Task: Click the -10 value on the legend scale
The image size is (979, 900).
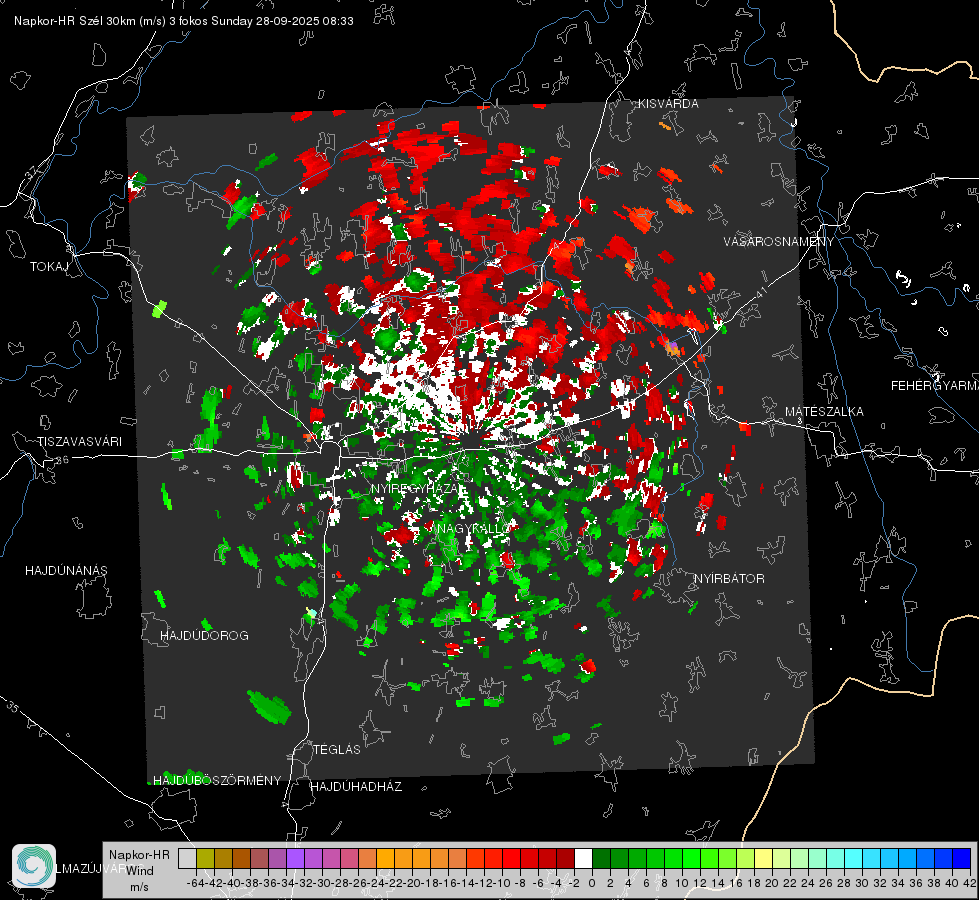Action: 502,884
